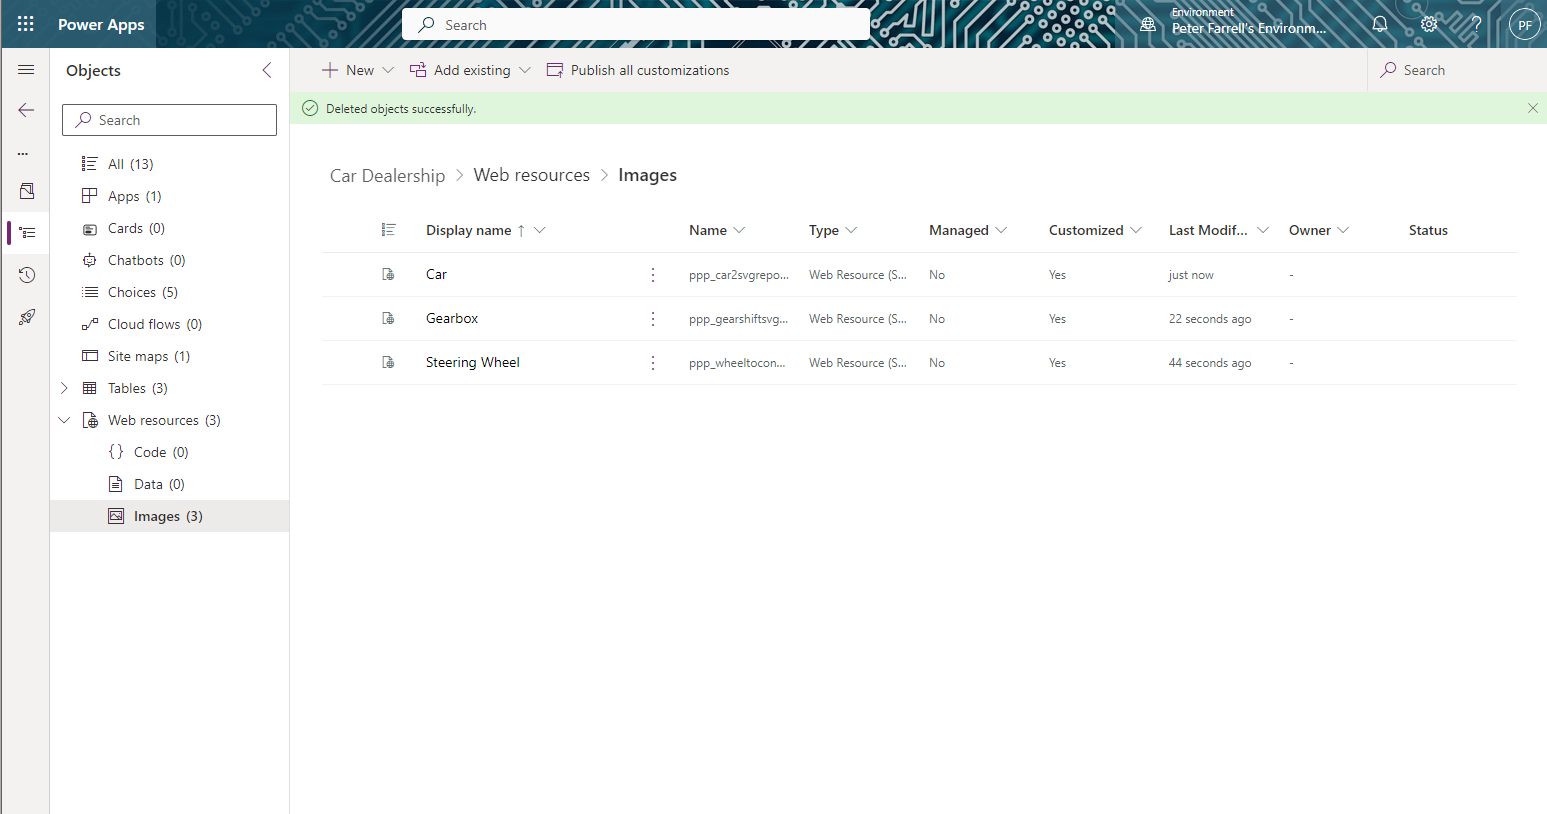The height and width of the screenshot is (814, 1547).
Task: Expand the Tables tree item
Action: pos(64,387)
